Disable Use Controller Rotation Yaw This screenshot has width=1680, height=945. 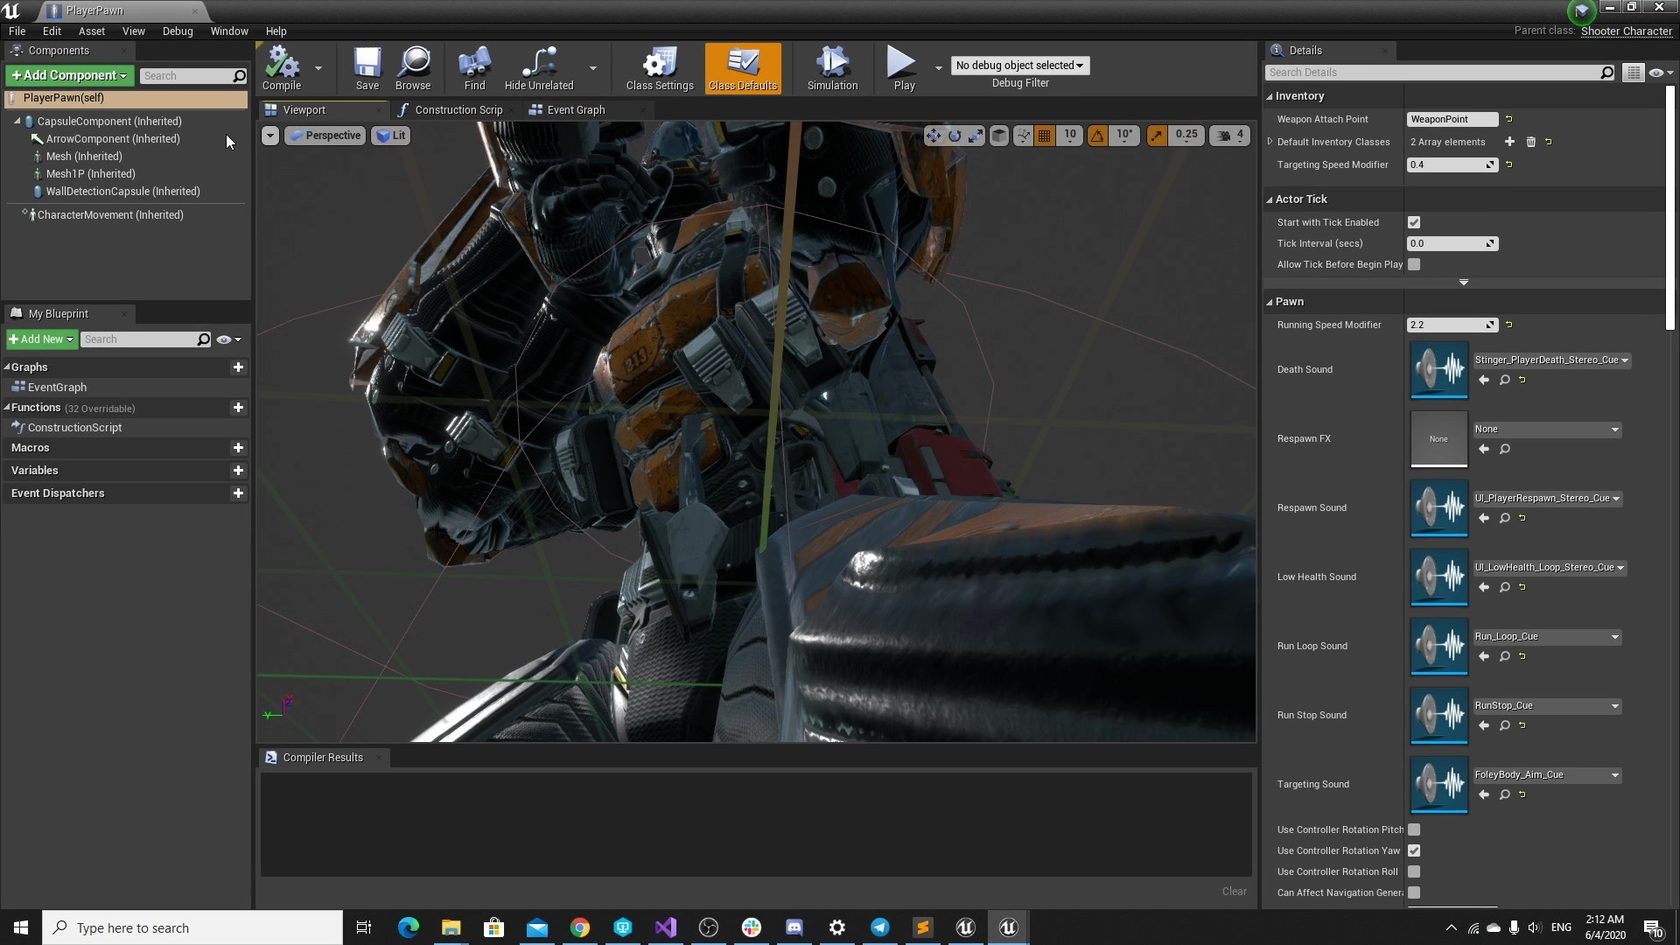click(x=1414, y=851)
